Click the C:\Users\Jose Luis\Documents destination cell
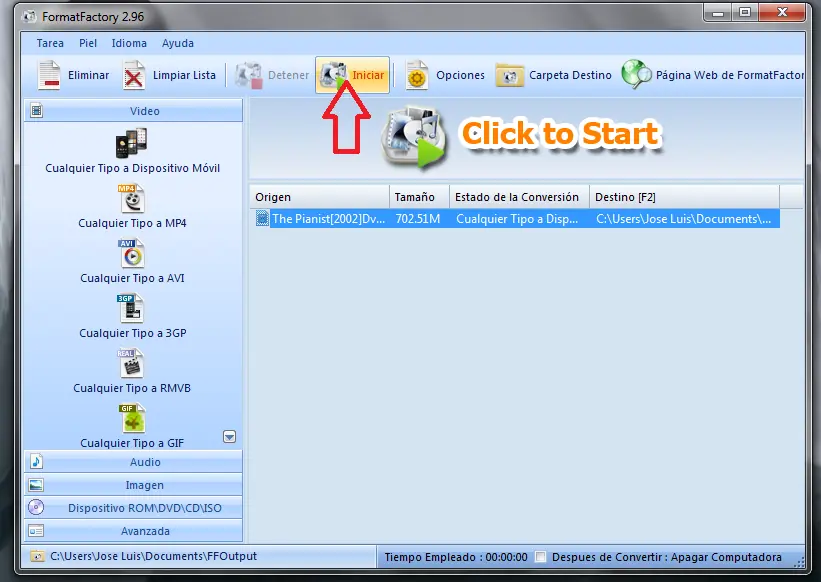The height and width of the screenshot is (582, 821). click(x=683, y=219)
